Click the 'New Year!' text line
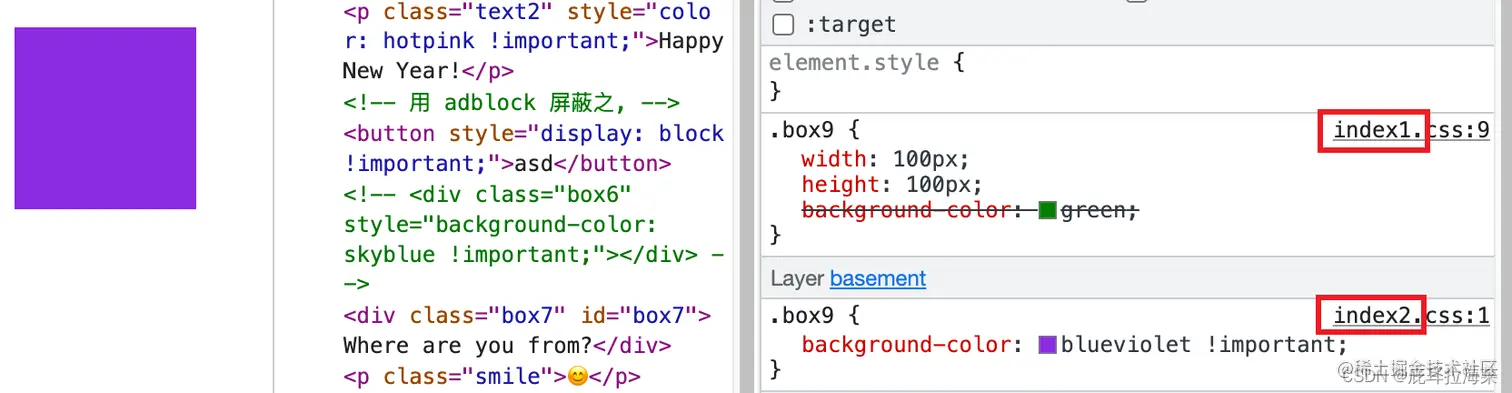Image resolution: width=1512 pixels, height=393 pixels. (402, 71)
